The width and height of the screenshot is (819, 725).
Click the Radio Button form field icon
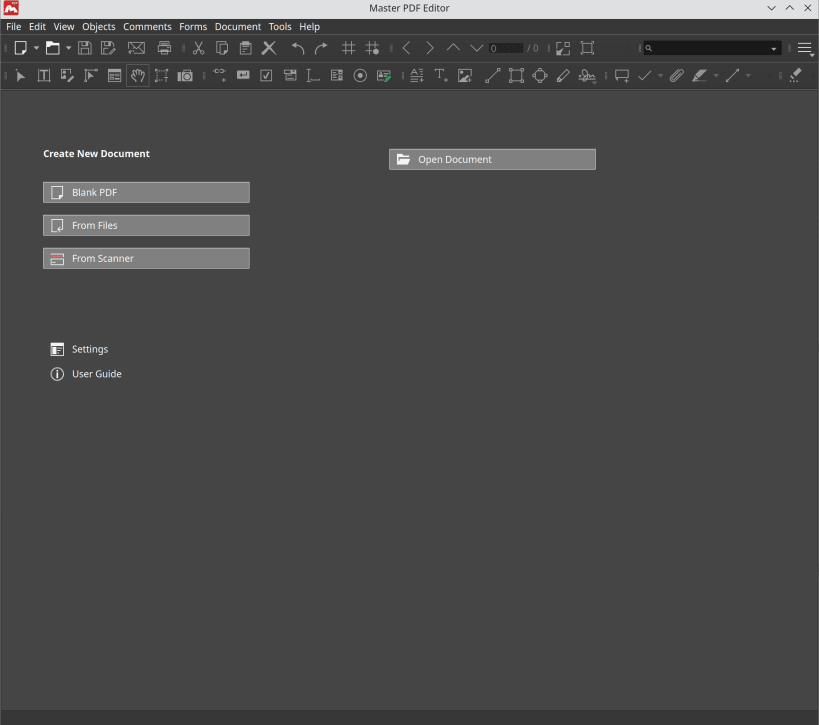[x=360, y=76]
